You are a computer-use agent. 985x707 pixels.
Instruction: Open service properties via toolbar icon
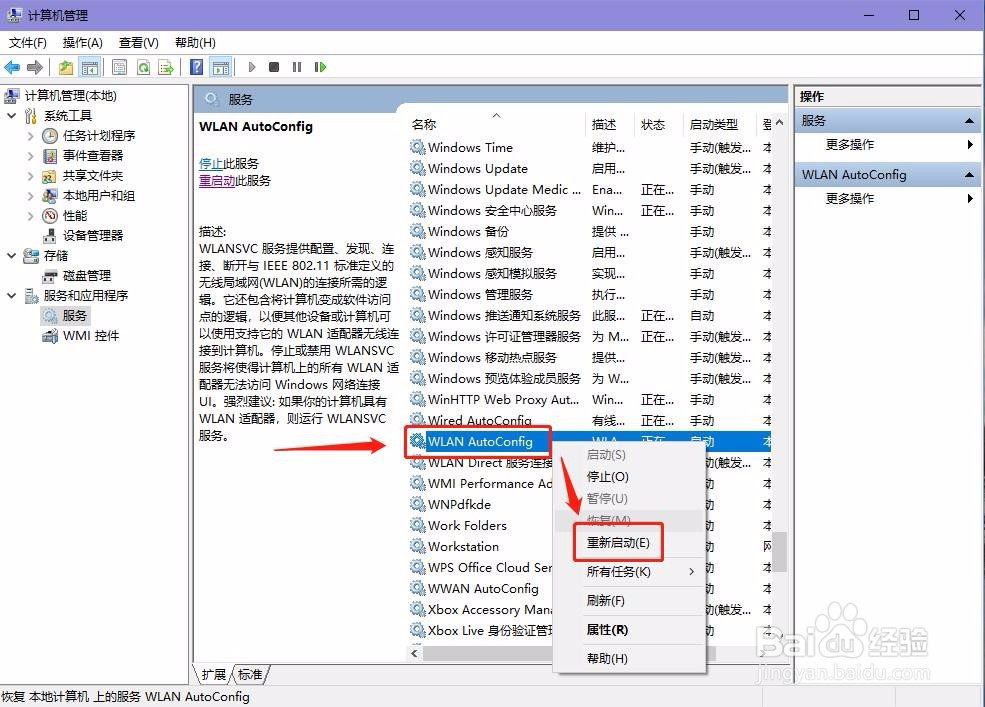point(118,67)
